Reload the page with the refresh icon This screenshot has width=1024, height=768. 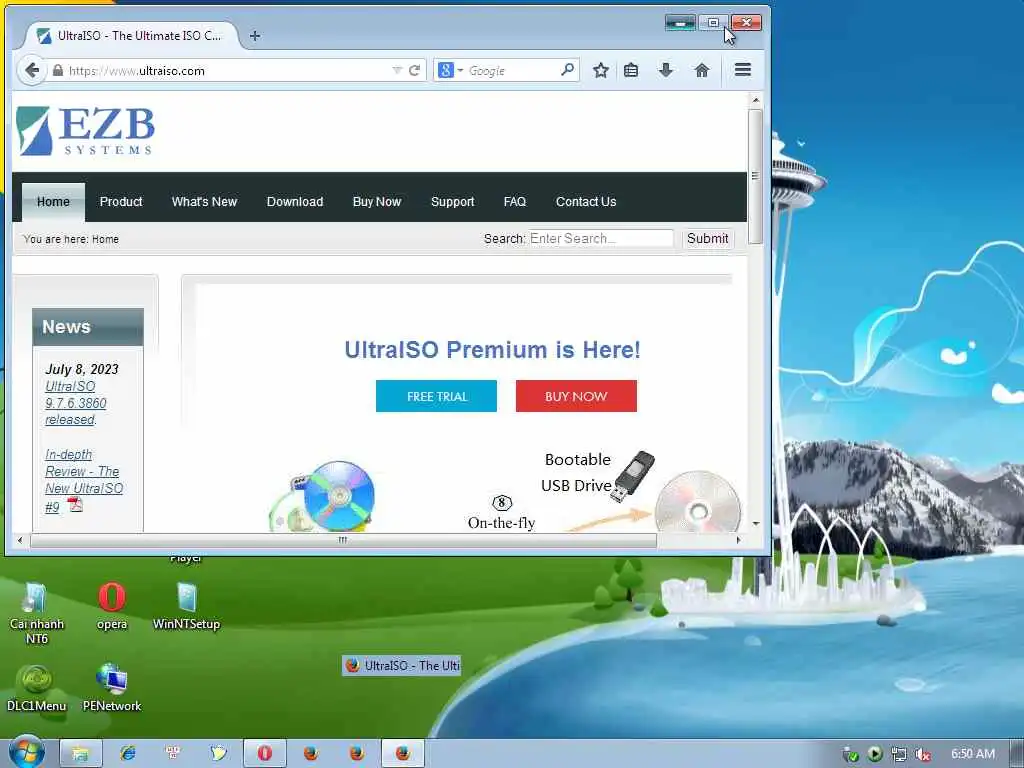coord(414,71)
